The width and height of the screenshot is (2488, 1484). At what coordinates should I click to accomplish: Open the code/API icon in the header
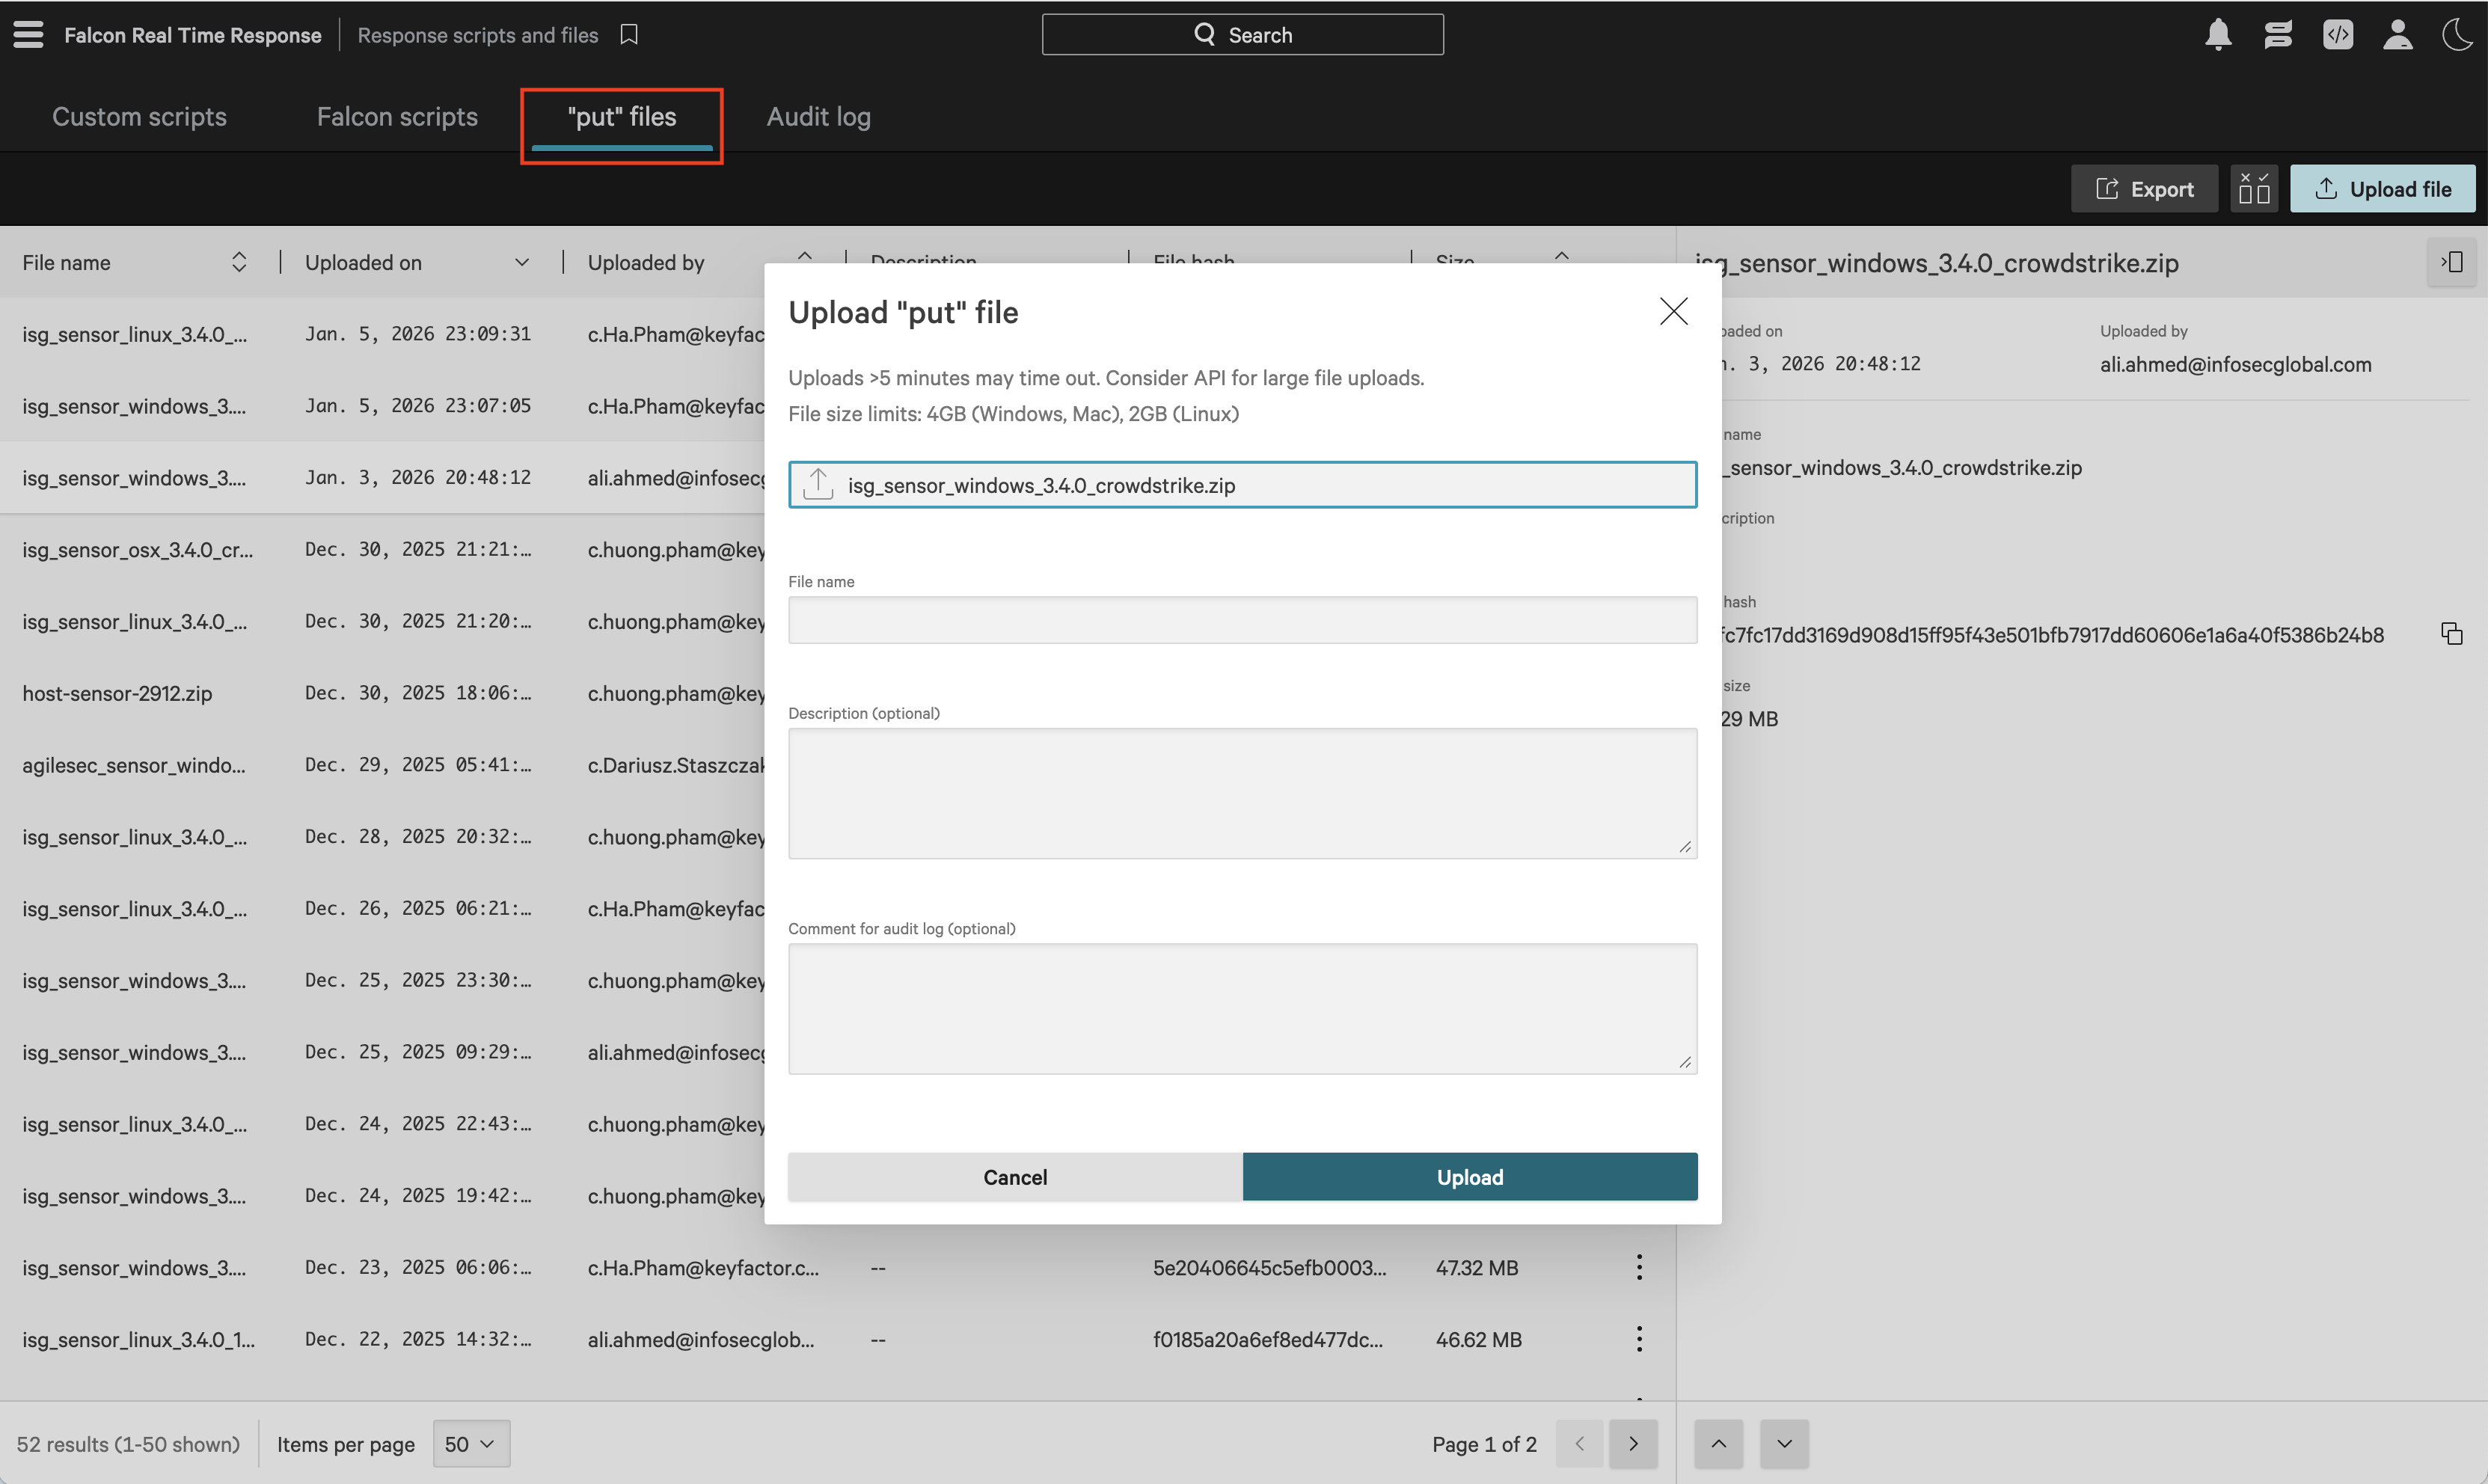pos(2337,35)
